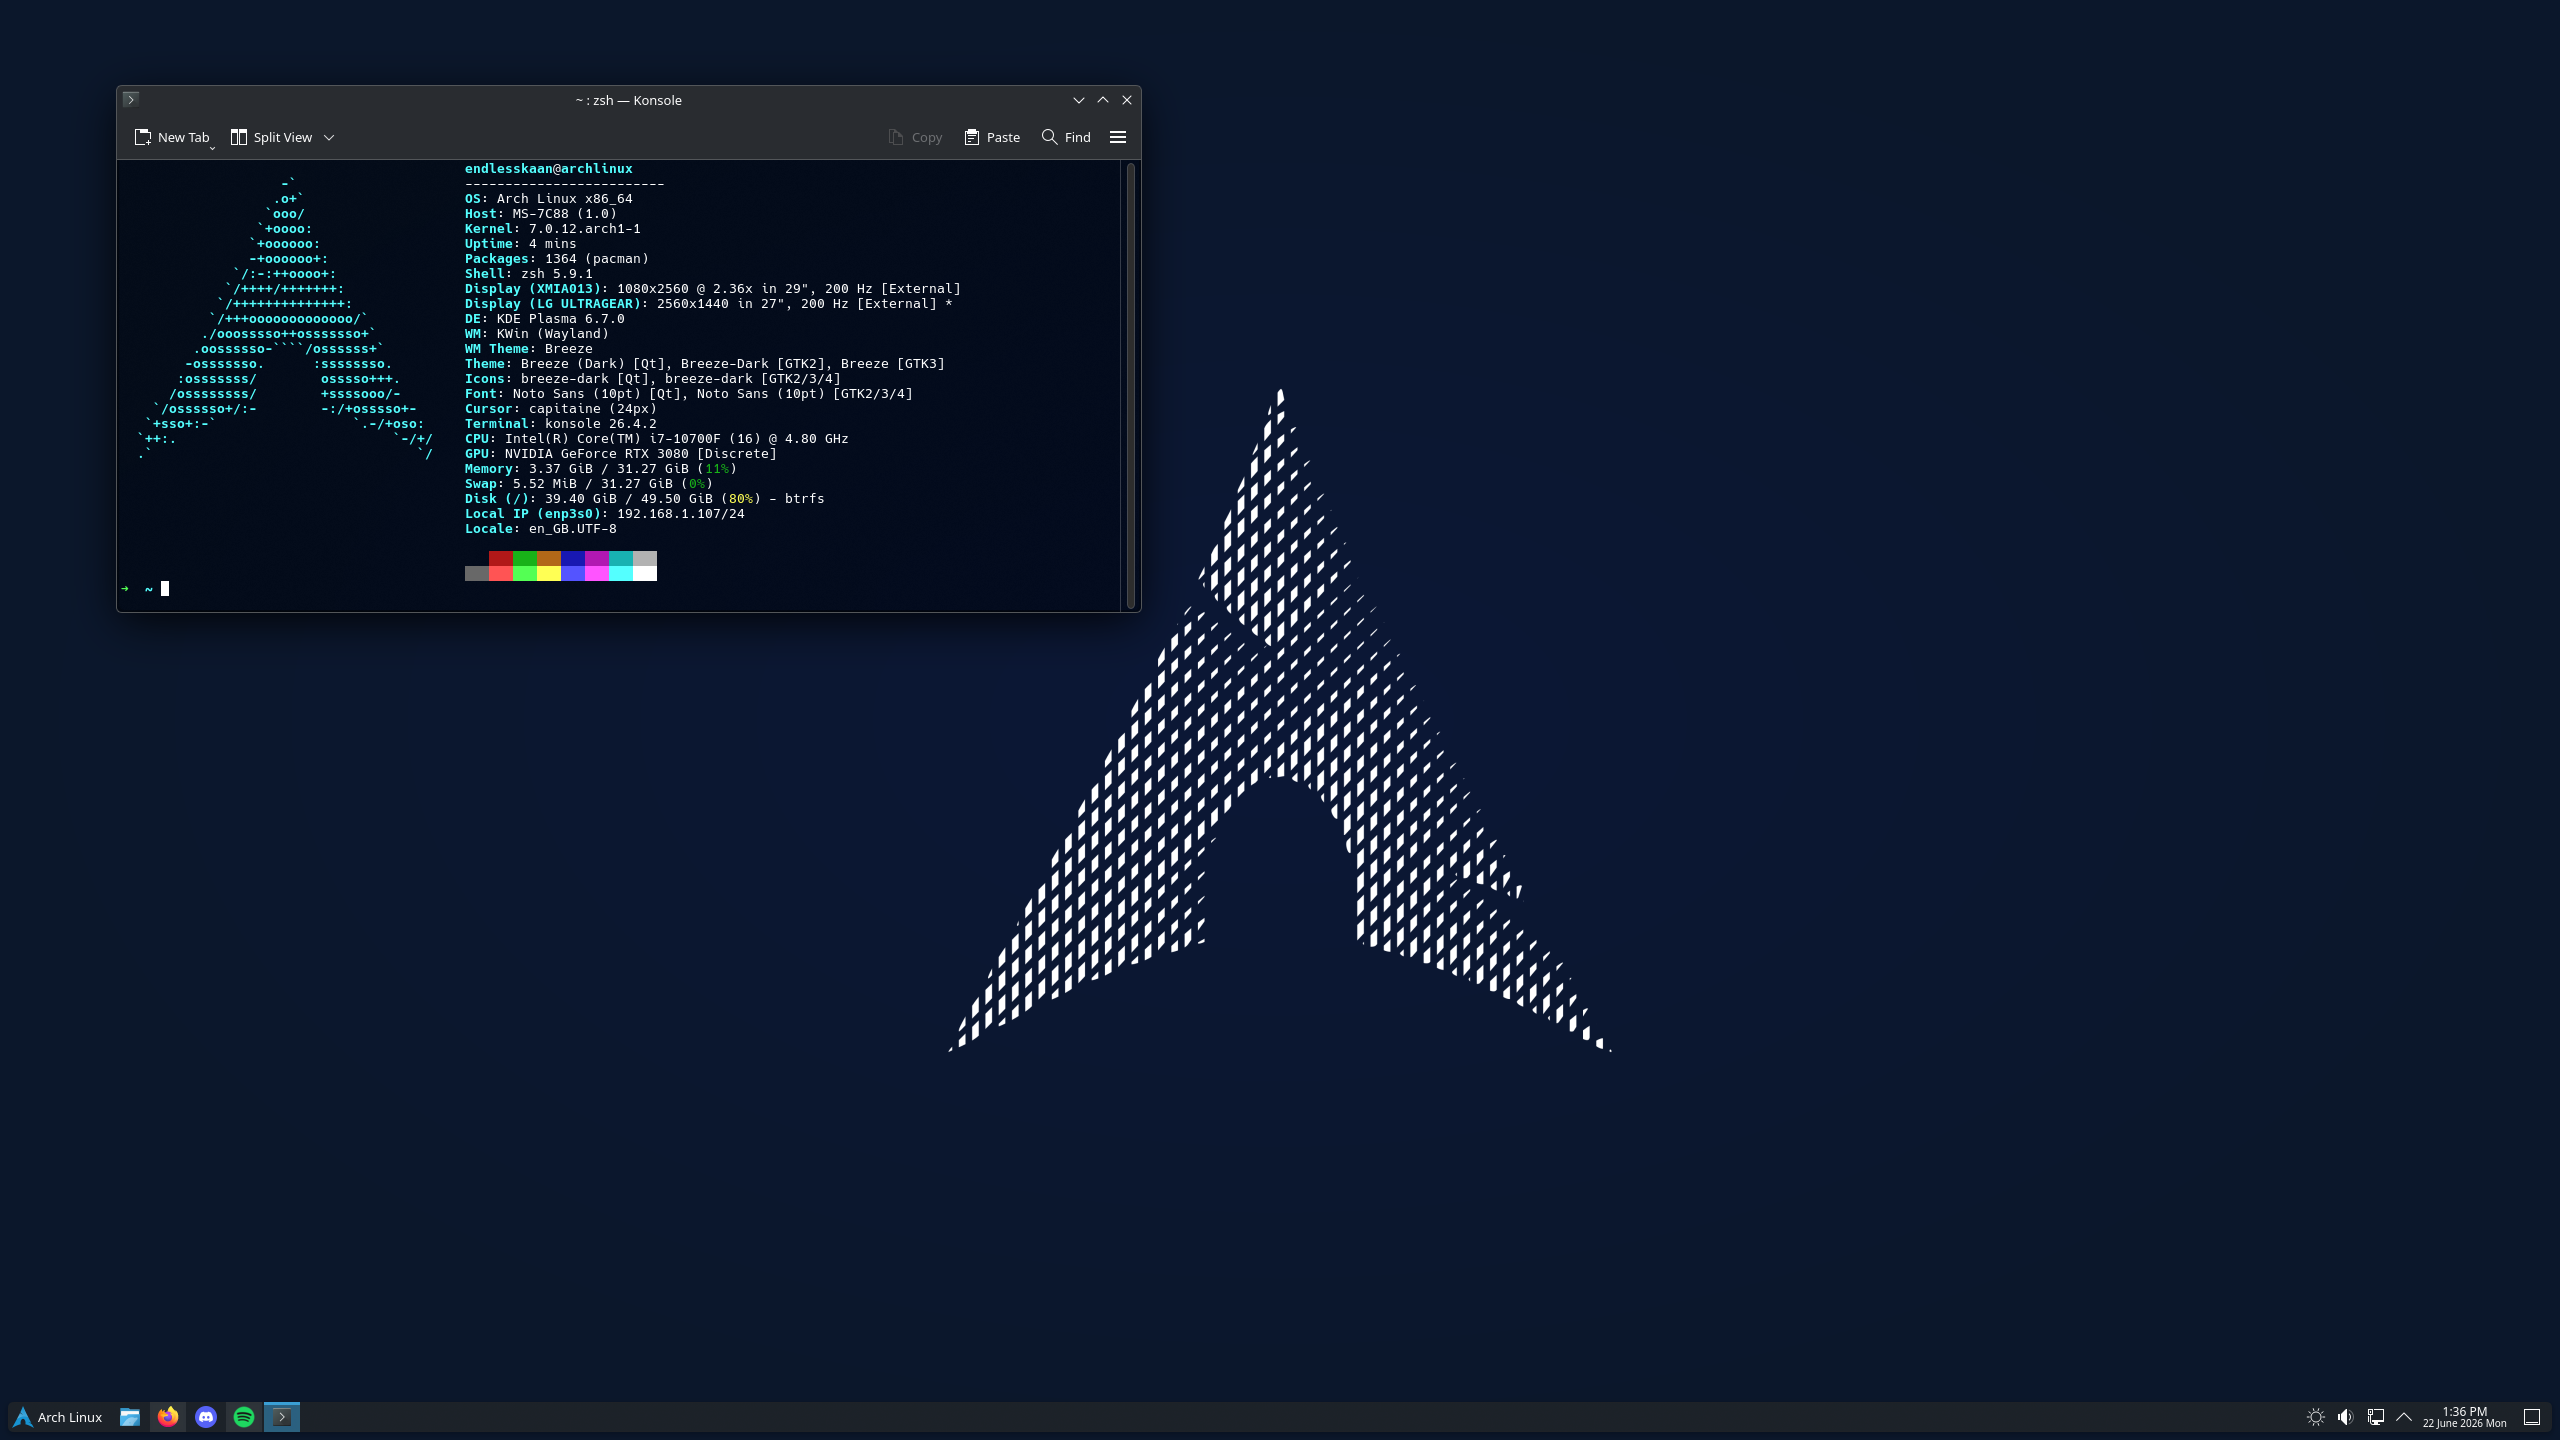Click the 'Local IP (enp3s0)' line

pos(604,514)
